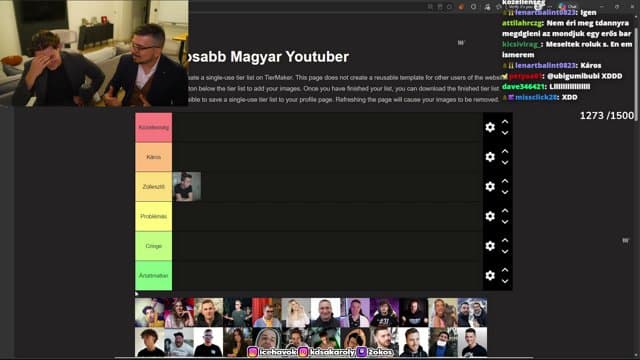640x360 pixels.
Task: Move the Cringe tier row up
Action: [x=505, y=240]
